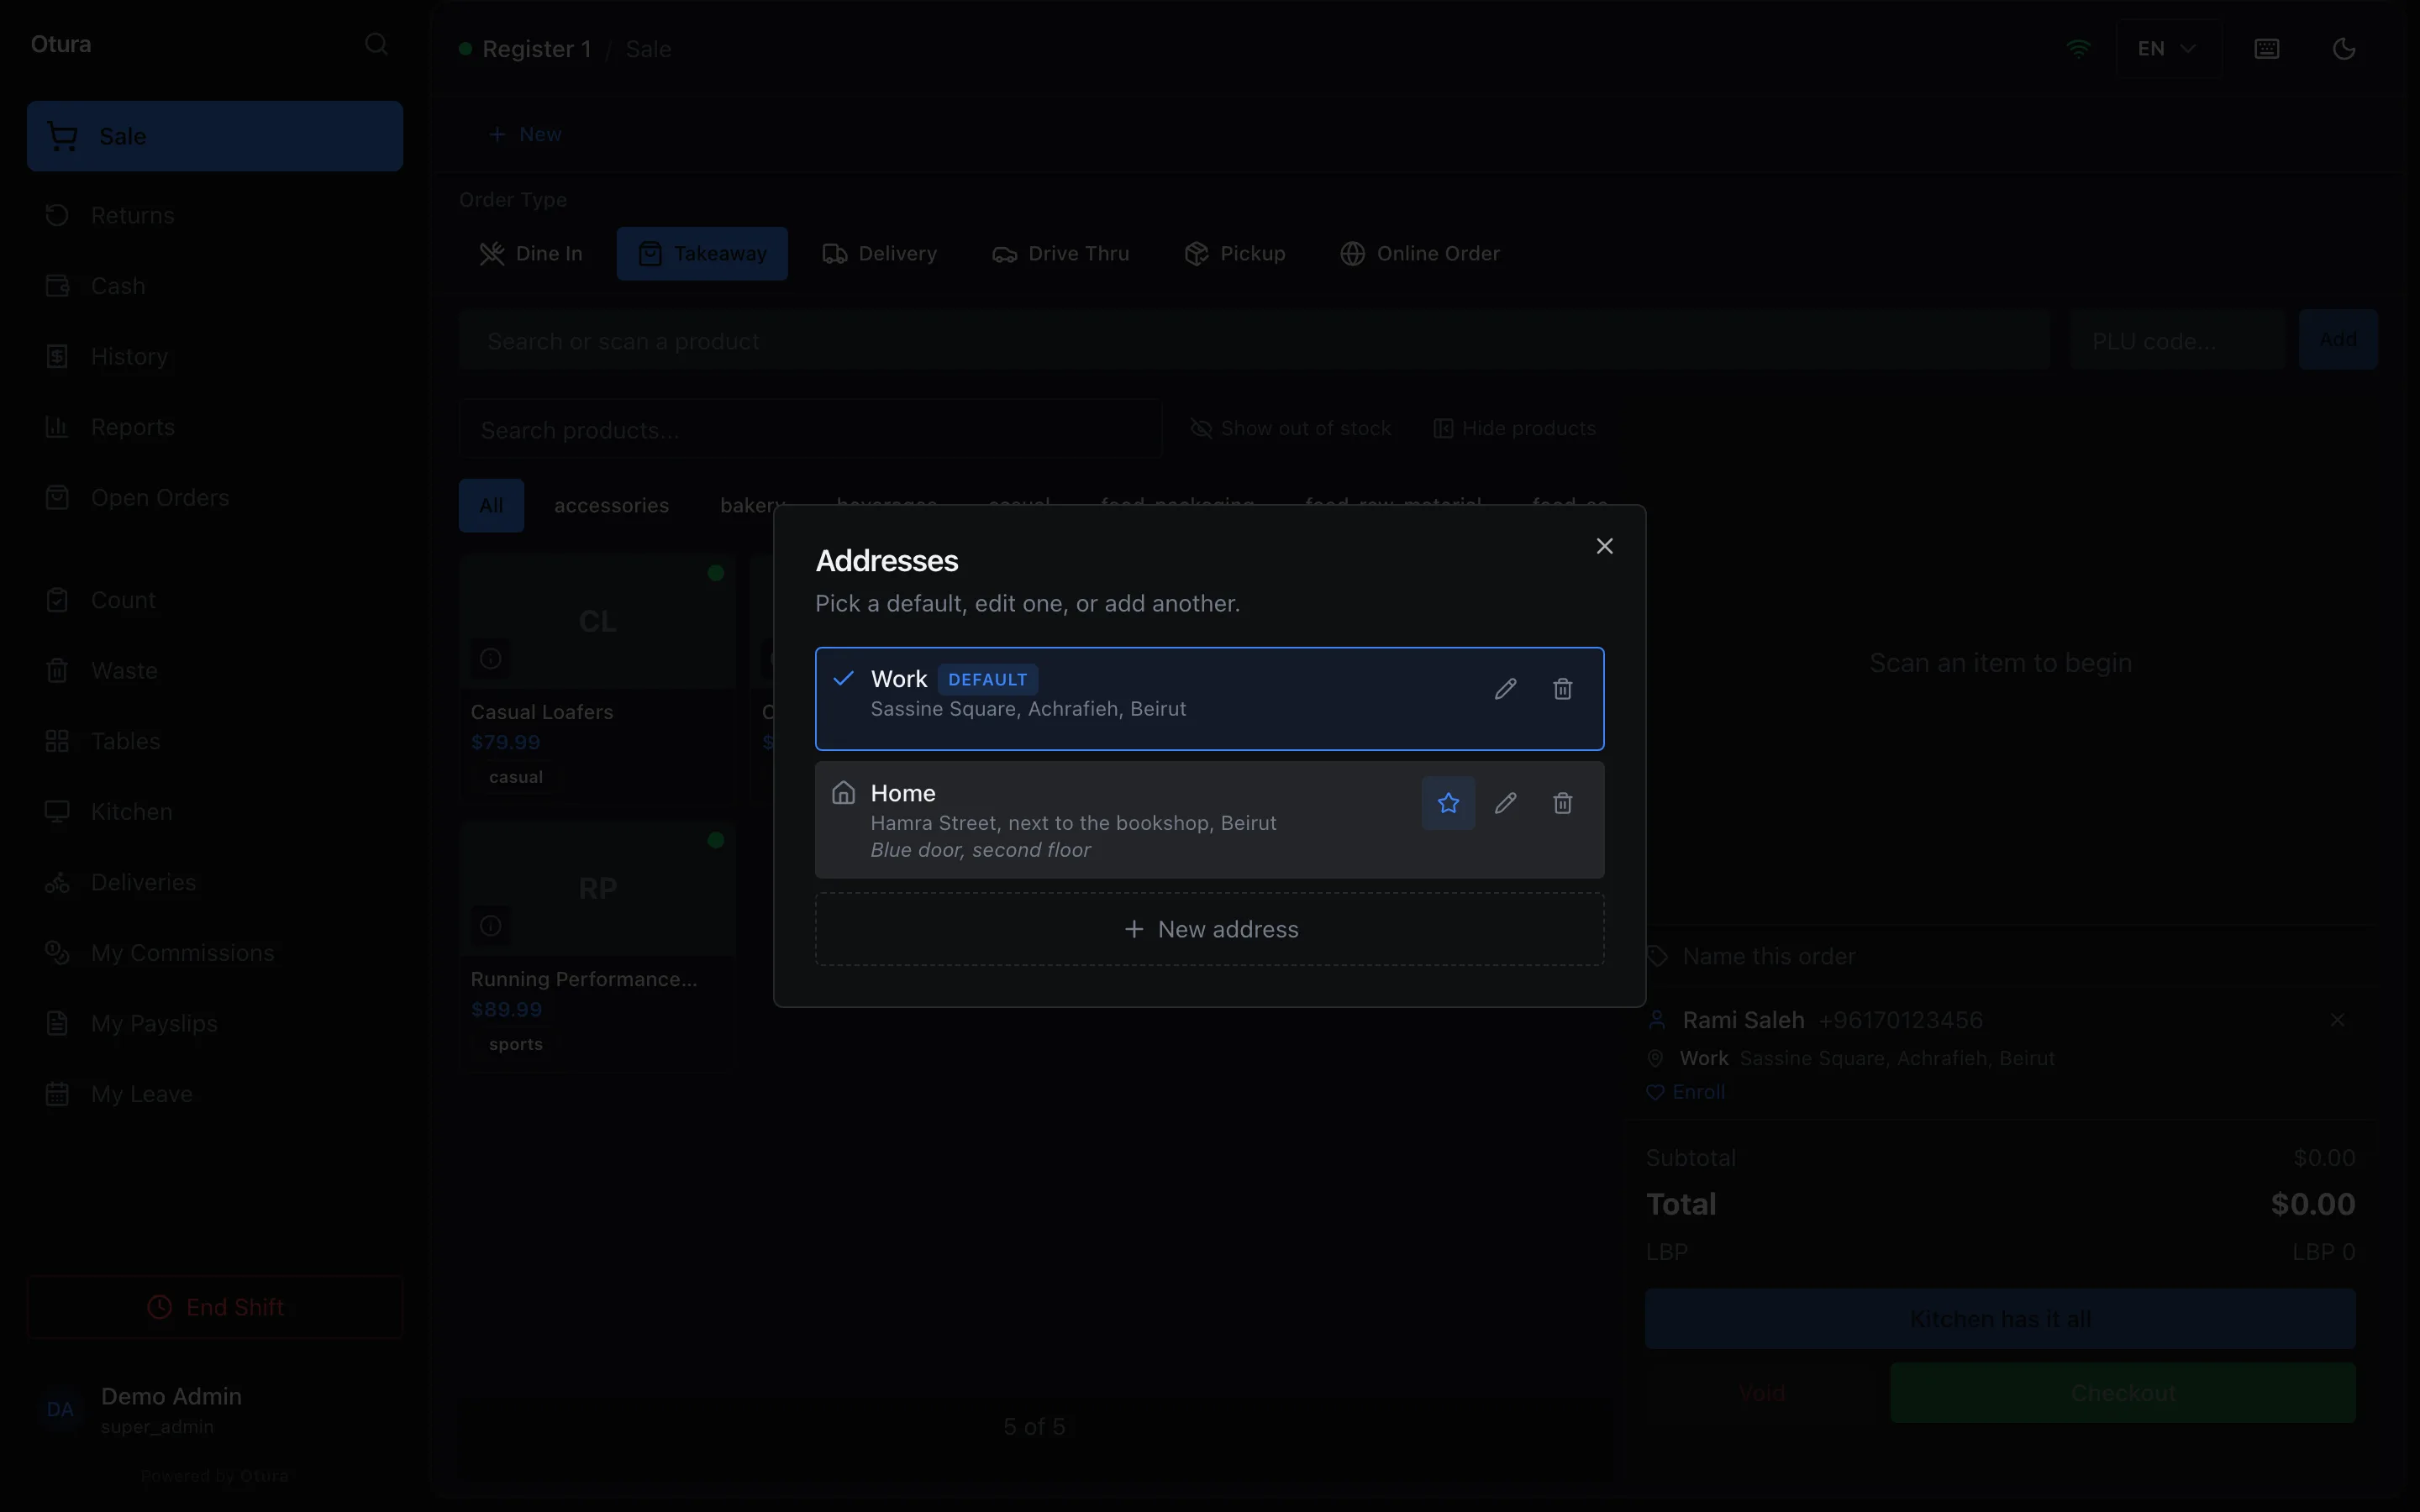This screenshot has height=1512, width=2420.
Task: Focus the PLU code field
Action: 2177,341
